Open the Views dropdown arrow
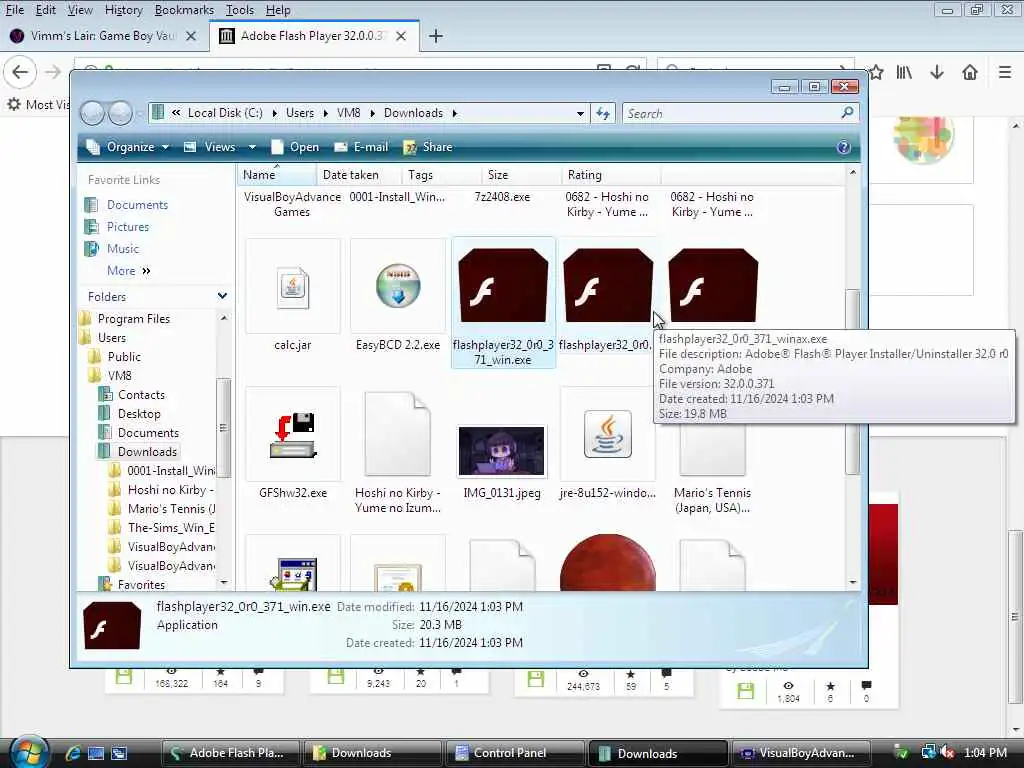This screenshot has width=1024, height=768. [252, 148]
